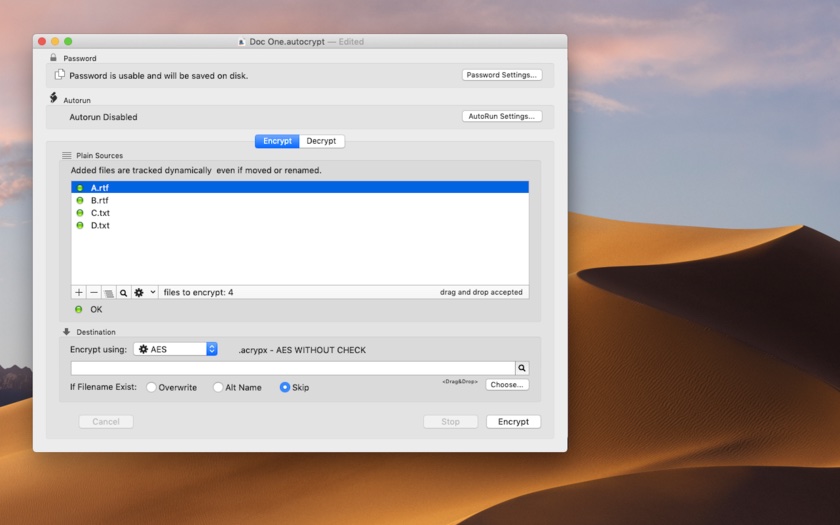Select the Overwrite radio button
The height and width of the screenshot is (525, 840).
152,387
